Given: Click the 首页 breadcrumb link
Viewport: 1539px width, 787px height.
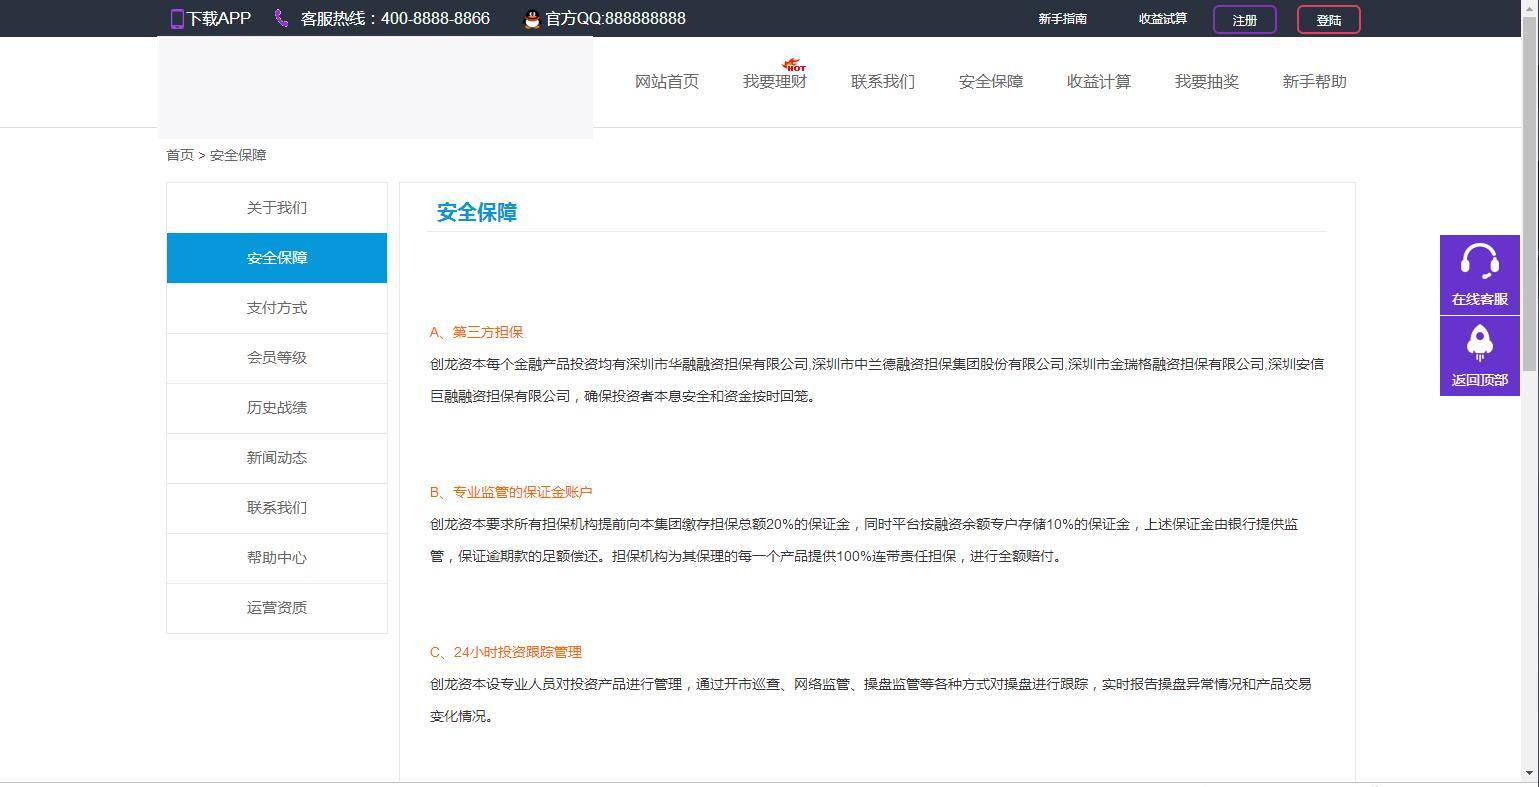Looking at the screenshot, I should pyautogui.click(x=179, y=155).
